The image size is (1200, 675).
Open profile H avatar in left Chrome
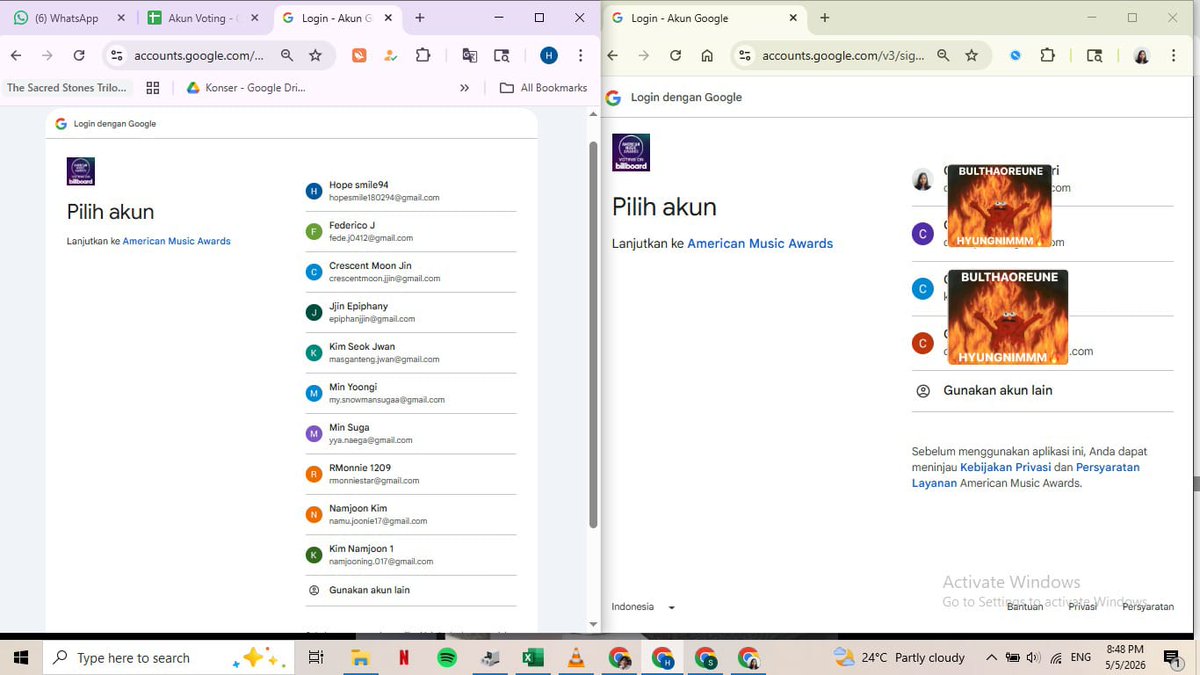click(x=549, y=56)
